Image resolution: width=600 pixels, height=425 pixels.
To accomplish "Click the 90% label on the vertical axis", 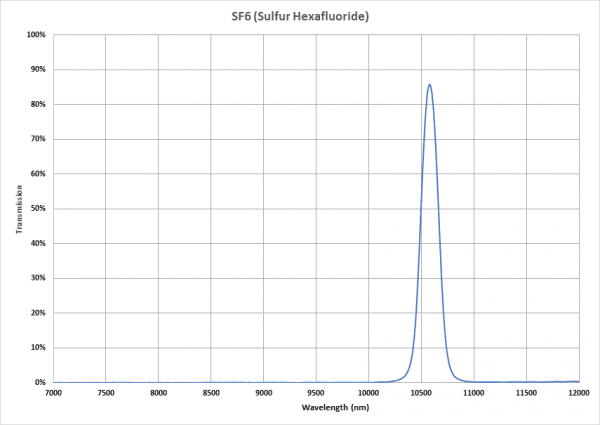I will pos(38,70).
